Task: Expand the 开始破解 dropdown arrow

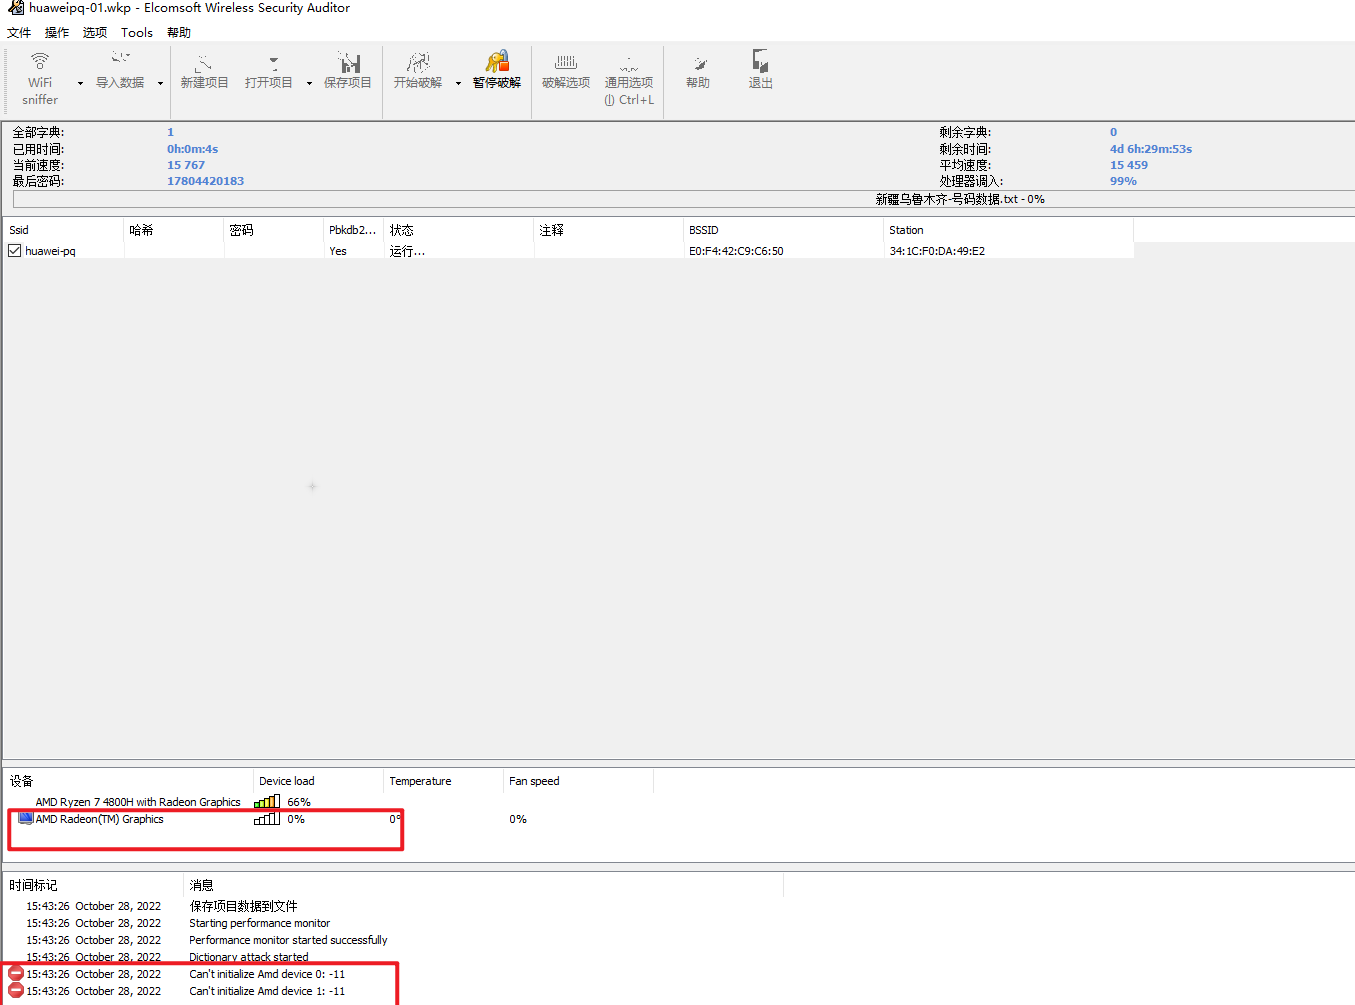Action: [x=458, y=83]
